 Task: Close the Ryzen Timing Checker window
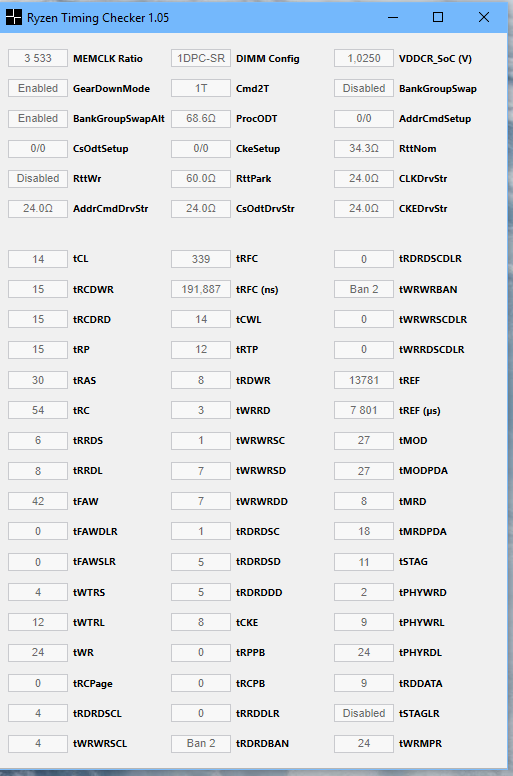tap(484, 17)
